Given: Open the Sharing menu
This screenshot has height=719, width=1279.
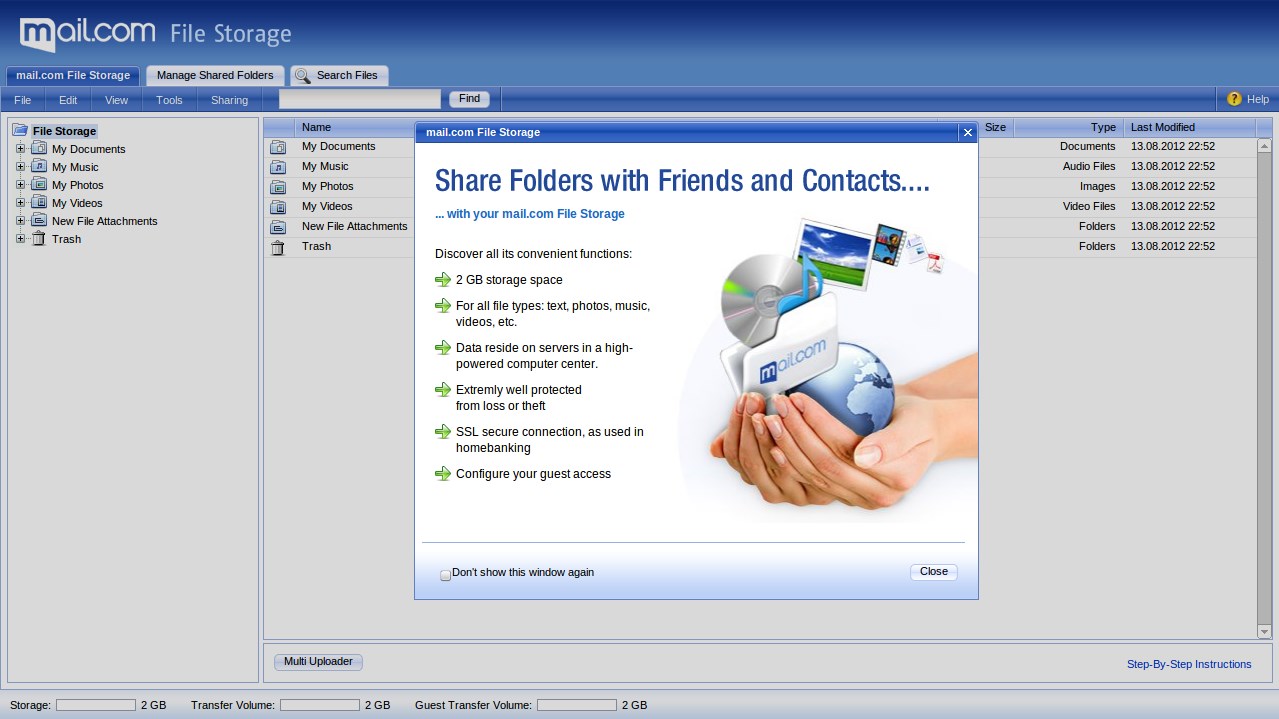Looking at the screenshot, I should pos(229,100).
